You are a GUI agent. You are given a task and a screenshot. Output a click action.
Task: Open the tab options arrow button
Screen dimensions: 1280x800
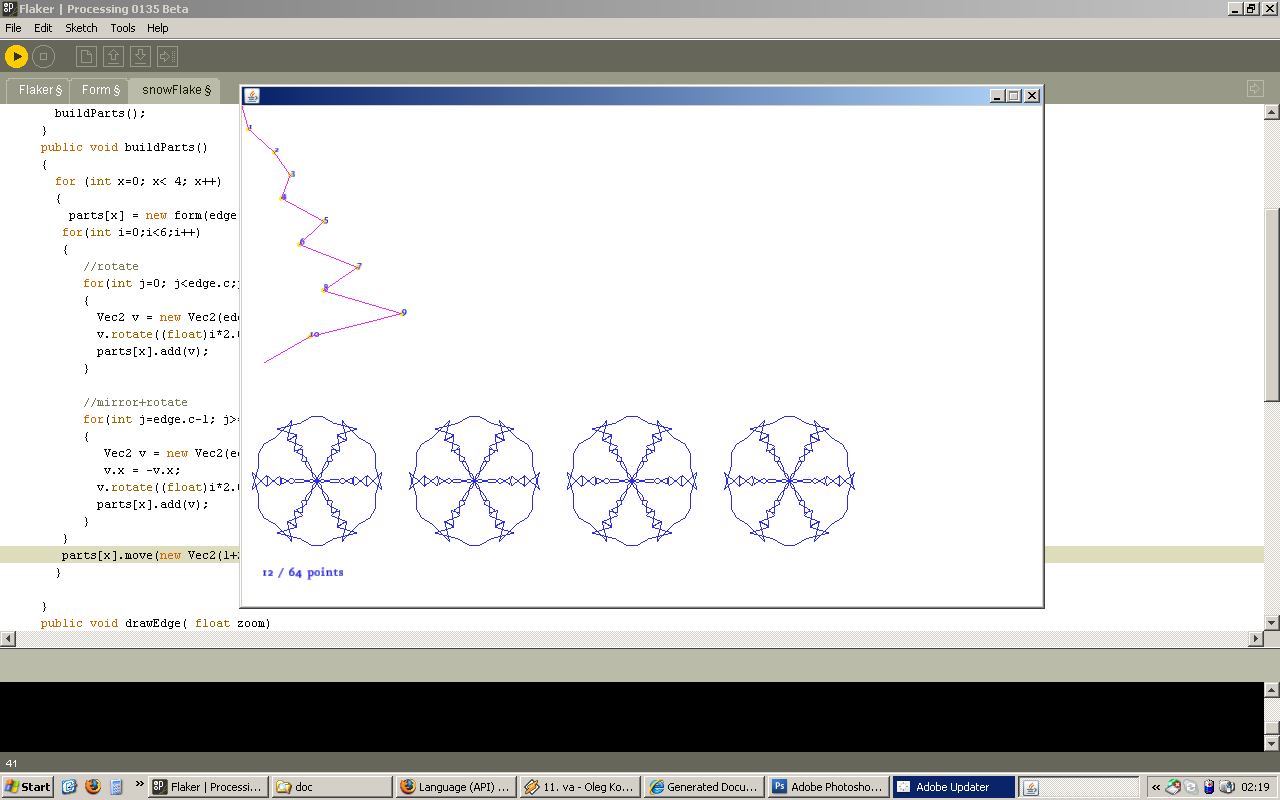click(1256, 89)
